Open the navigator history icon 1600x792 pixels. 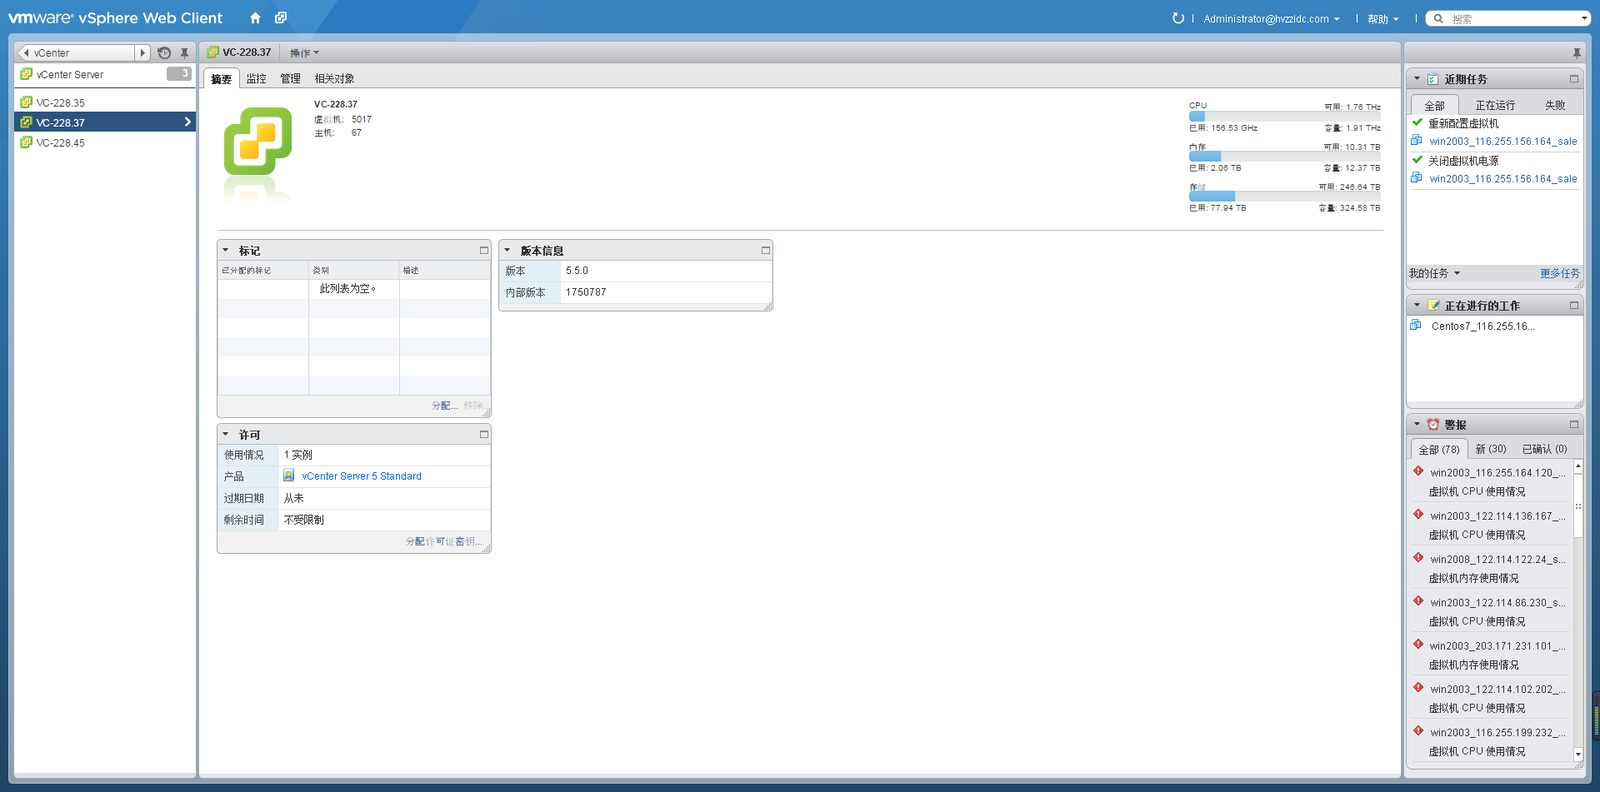click(164, 53)
